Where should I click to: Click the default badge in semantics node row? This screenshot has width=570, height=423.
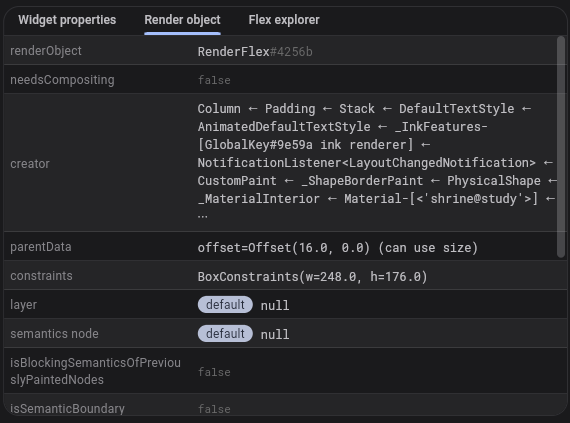click(x=225, y=334)
